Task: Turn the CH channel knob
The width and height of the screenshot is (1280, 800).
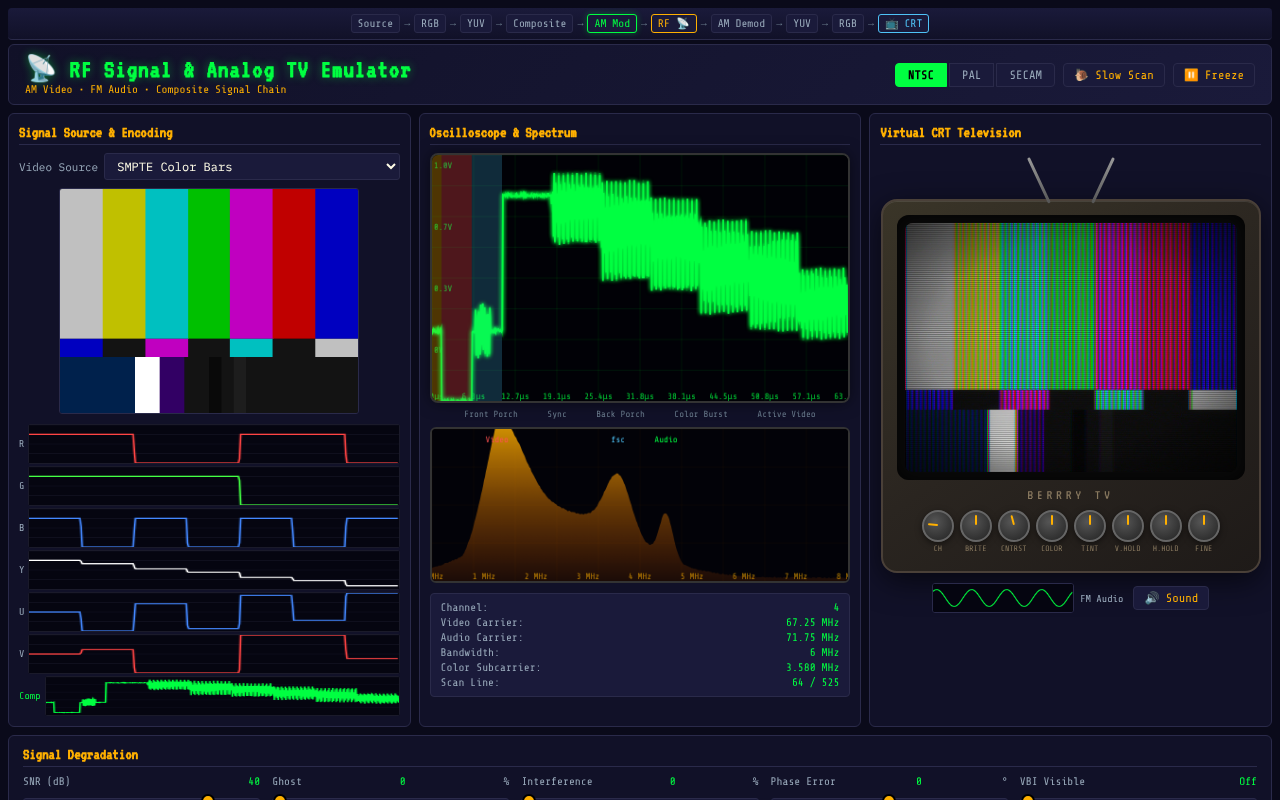Action: 938,526
